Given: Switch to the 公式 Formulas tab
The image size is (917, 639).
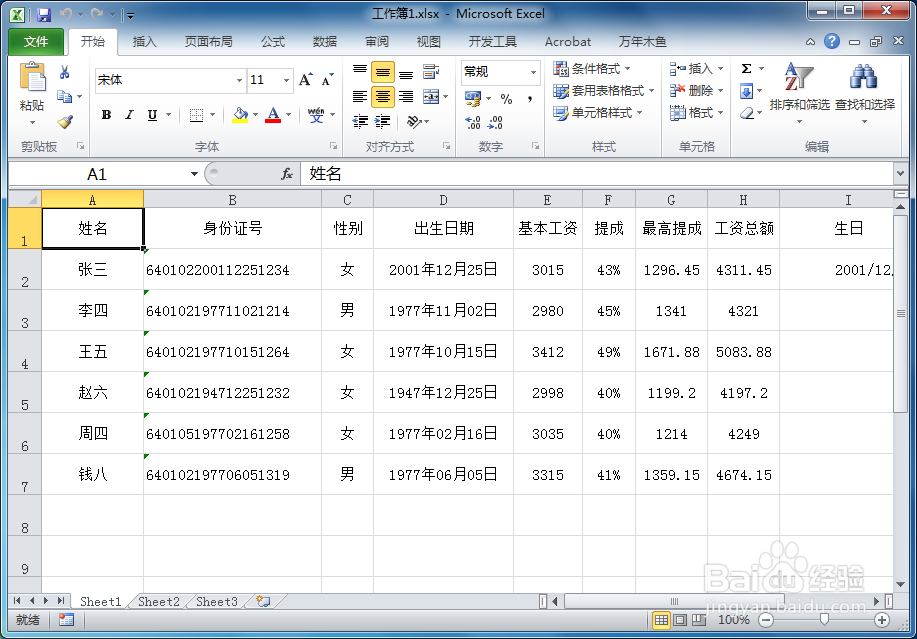Looking at the screenshot, I should point(273,42).
